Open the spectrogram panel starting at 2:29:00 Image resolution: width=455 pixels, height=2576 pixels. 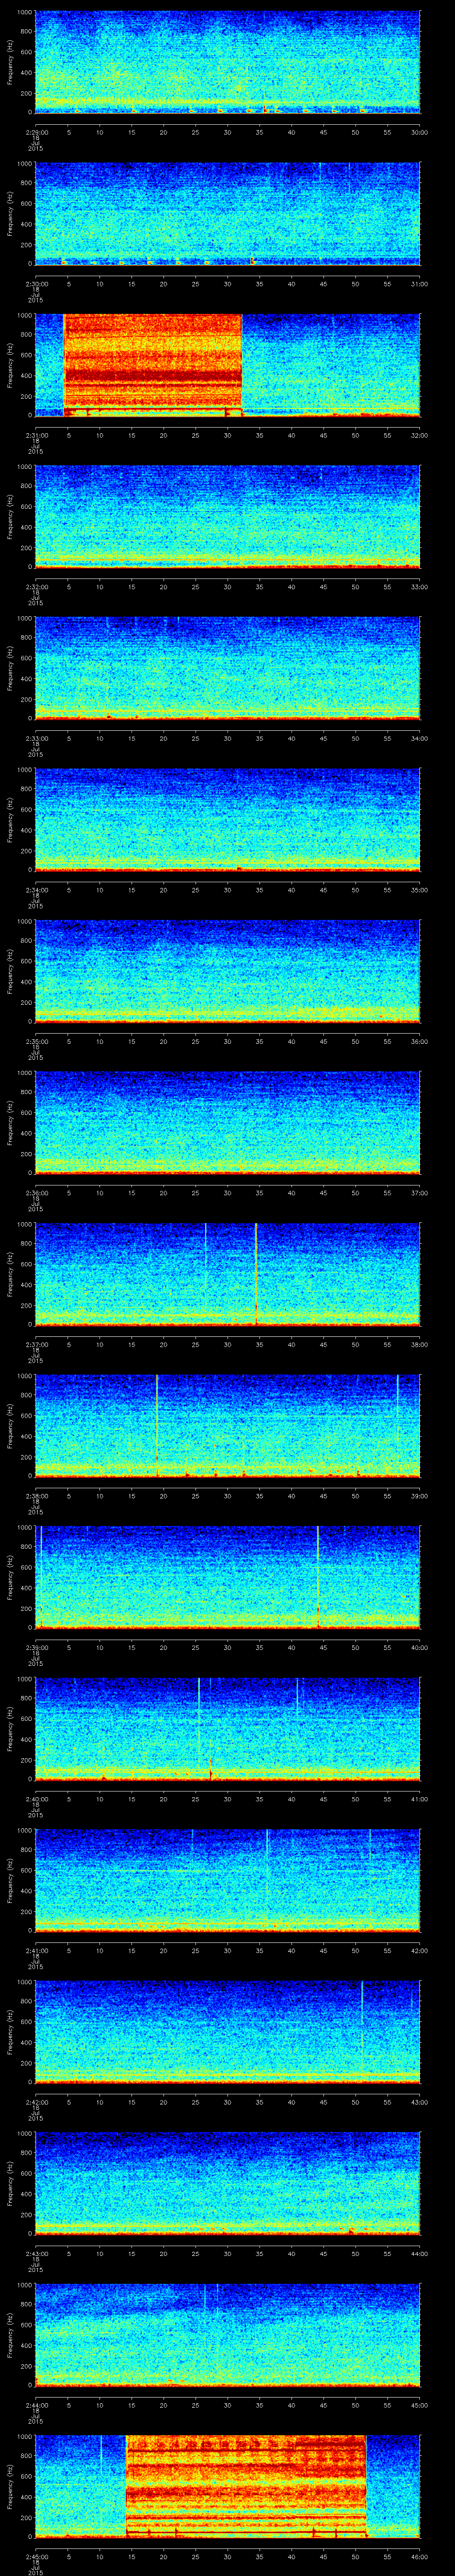pyautogui.click(x=227, y=62)
